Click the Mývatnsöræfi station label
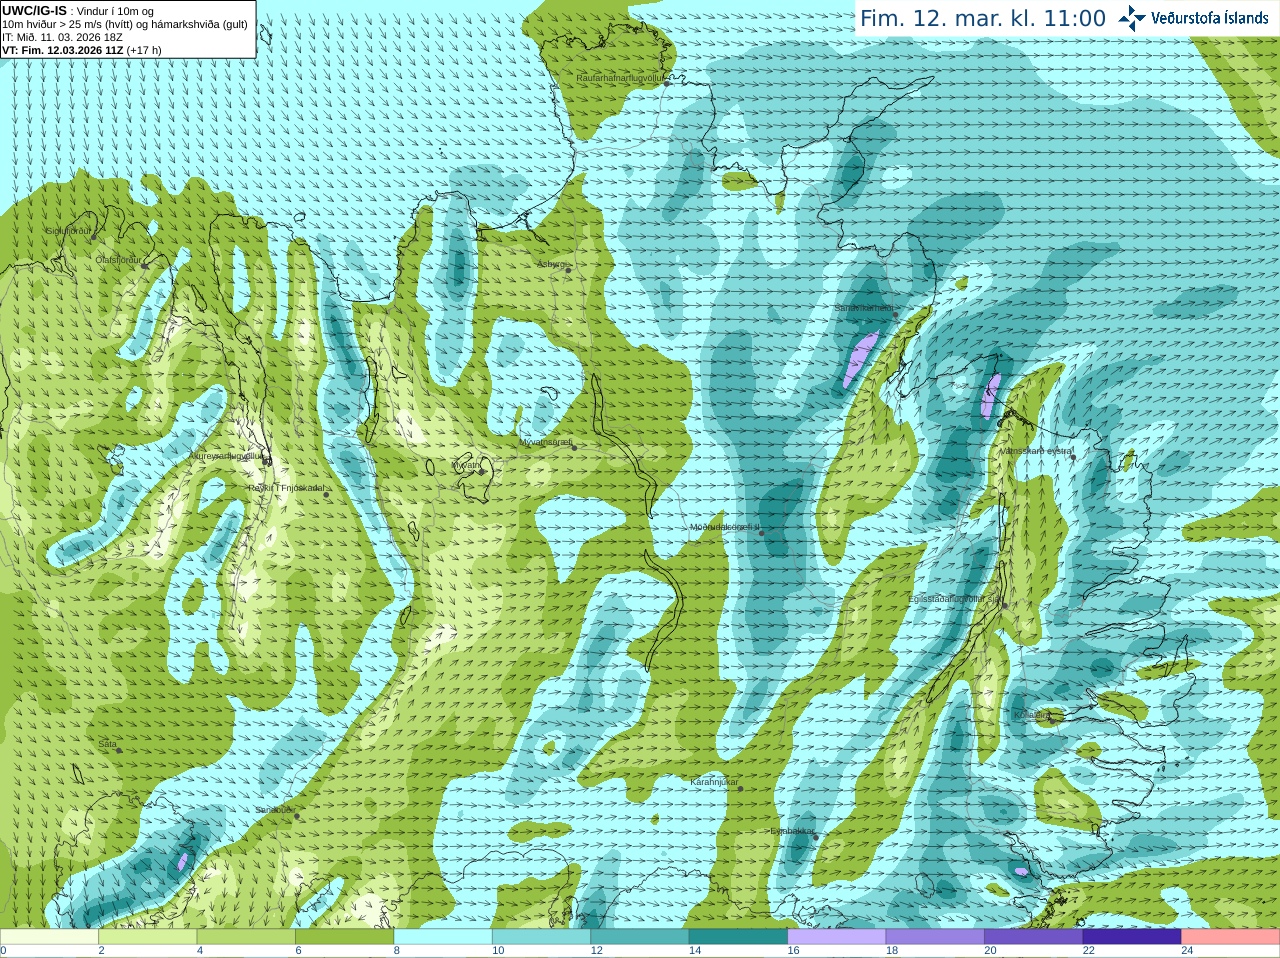Image resolution: width=1280 pixels, height=958 pixels. click(x=545, y=441)
